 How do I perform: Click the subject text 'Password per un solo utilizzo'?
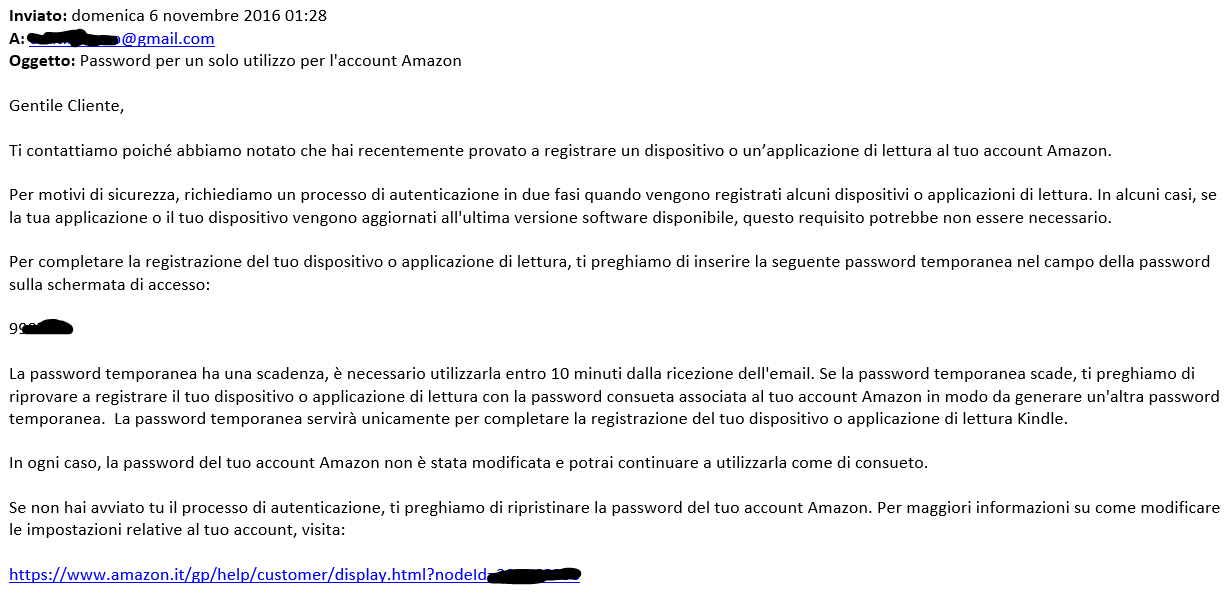pos(190,60)
